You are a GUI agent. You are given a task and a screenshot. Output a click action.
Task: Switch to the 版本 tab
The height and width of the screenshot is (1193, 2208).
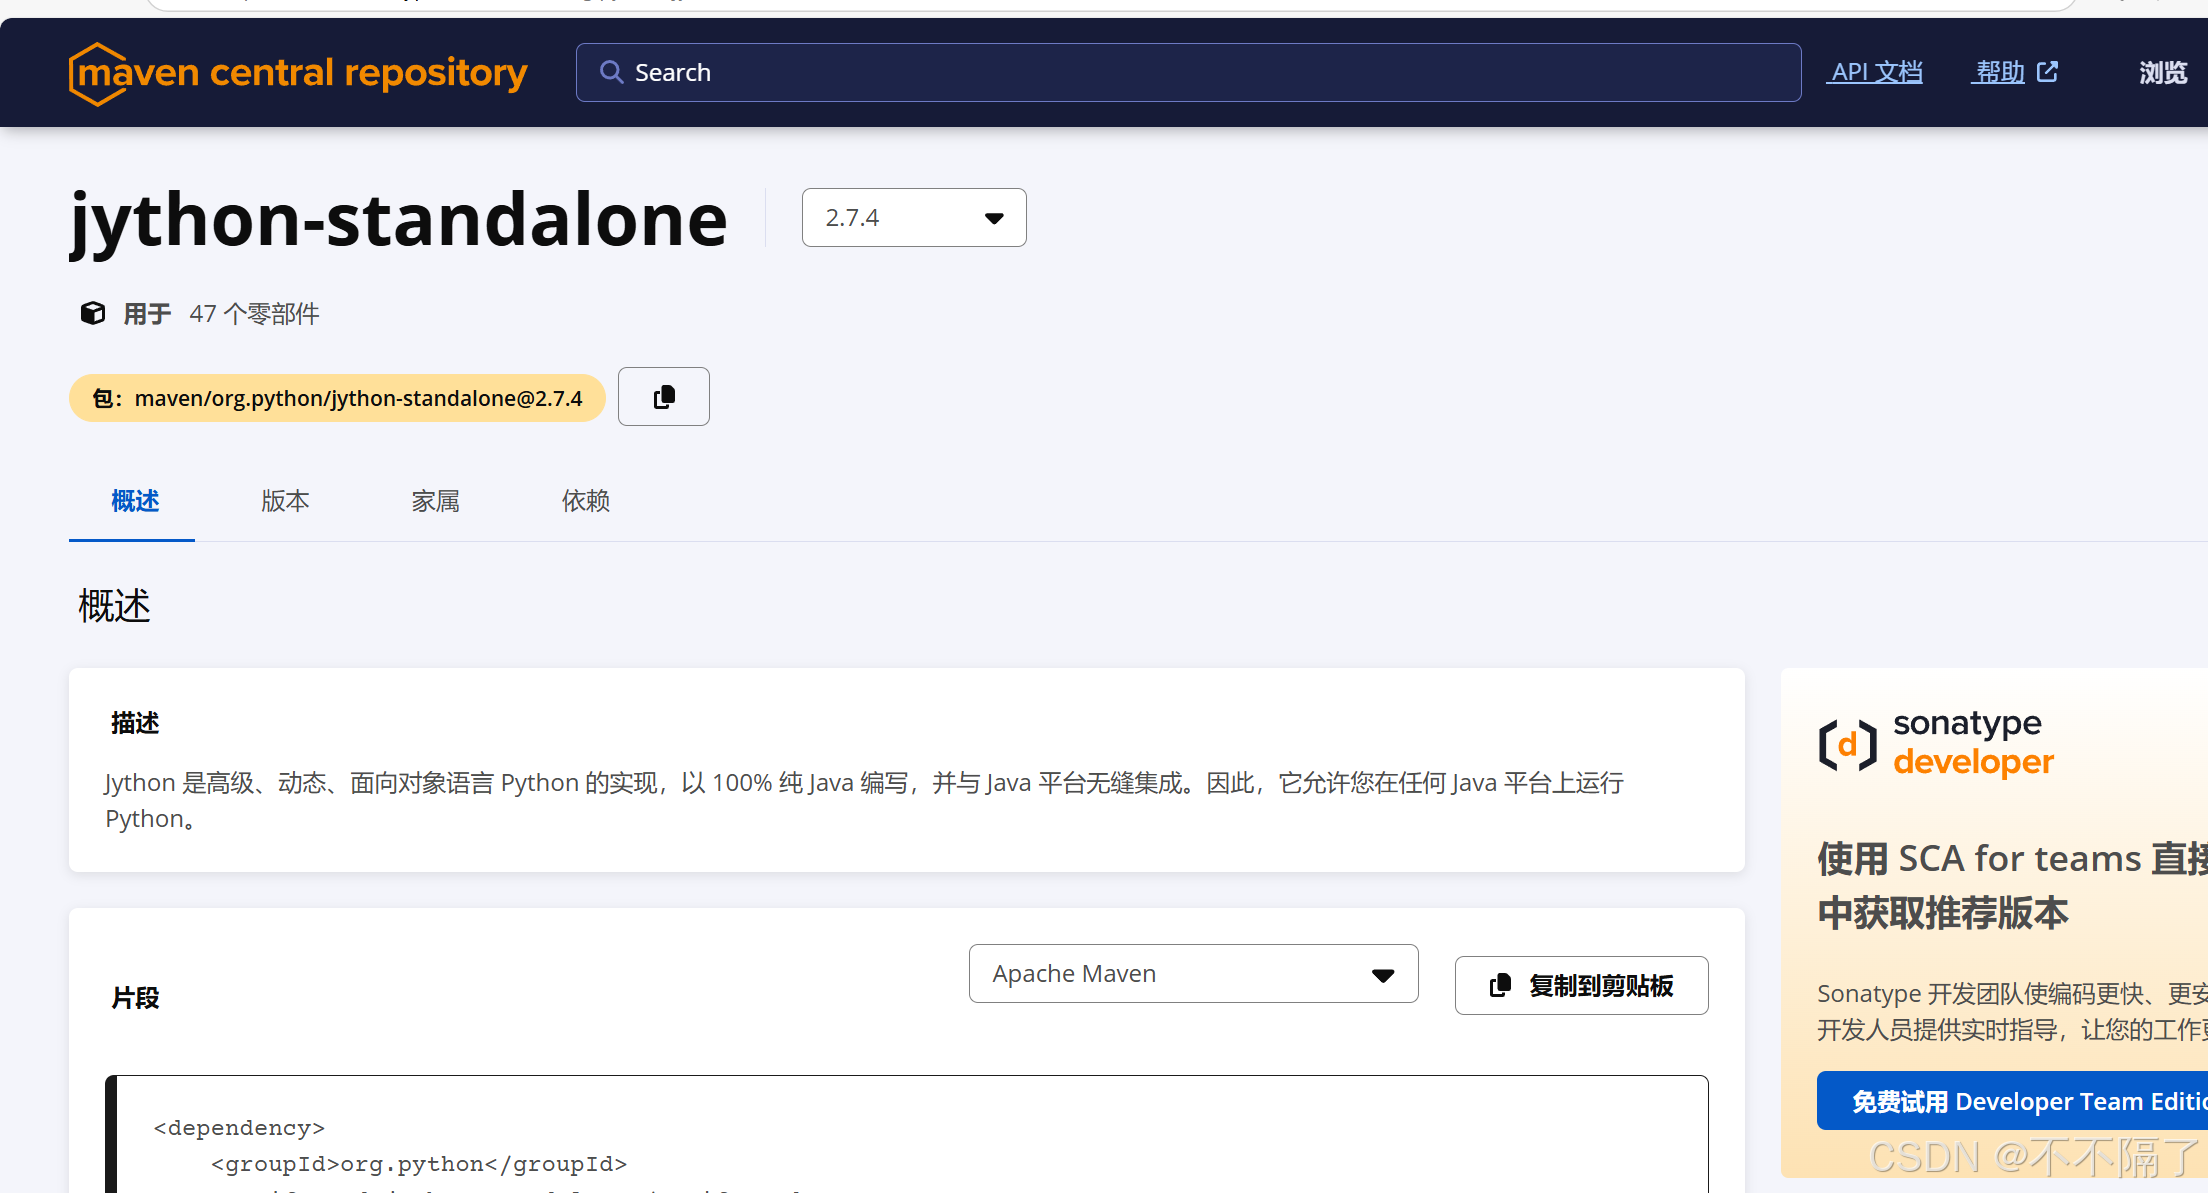pos(284,501)
